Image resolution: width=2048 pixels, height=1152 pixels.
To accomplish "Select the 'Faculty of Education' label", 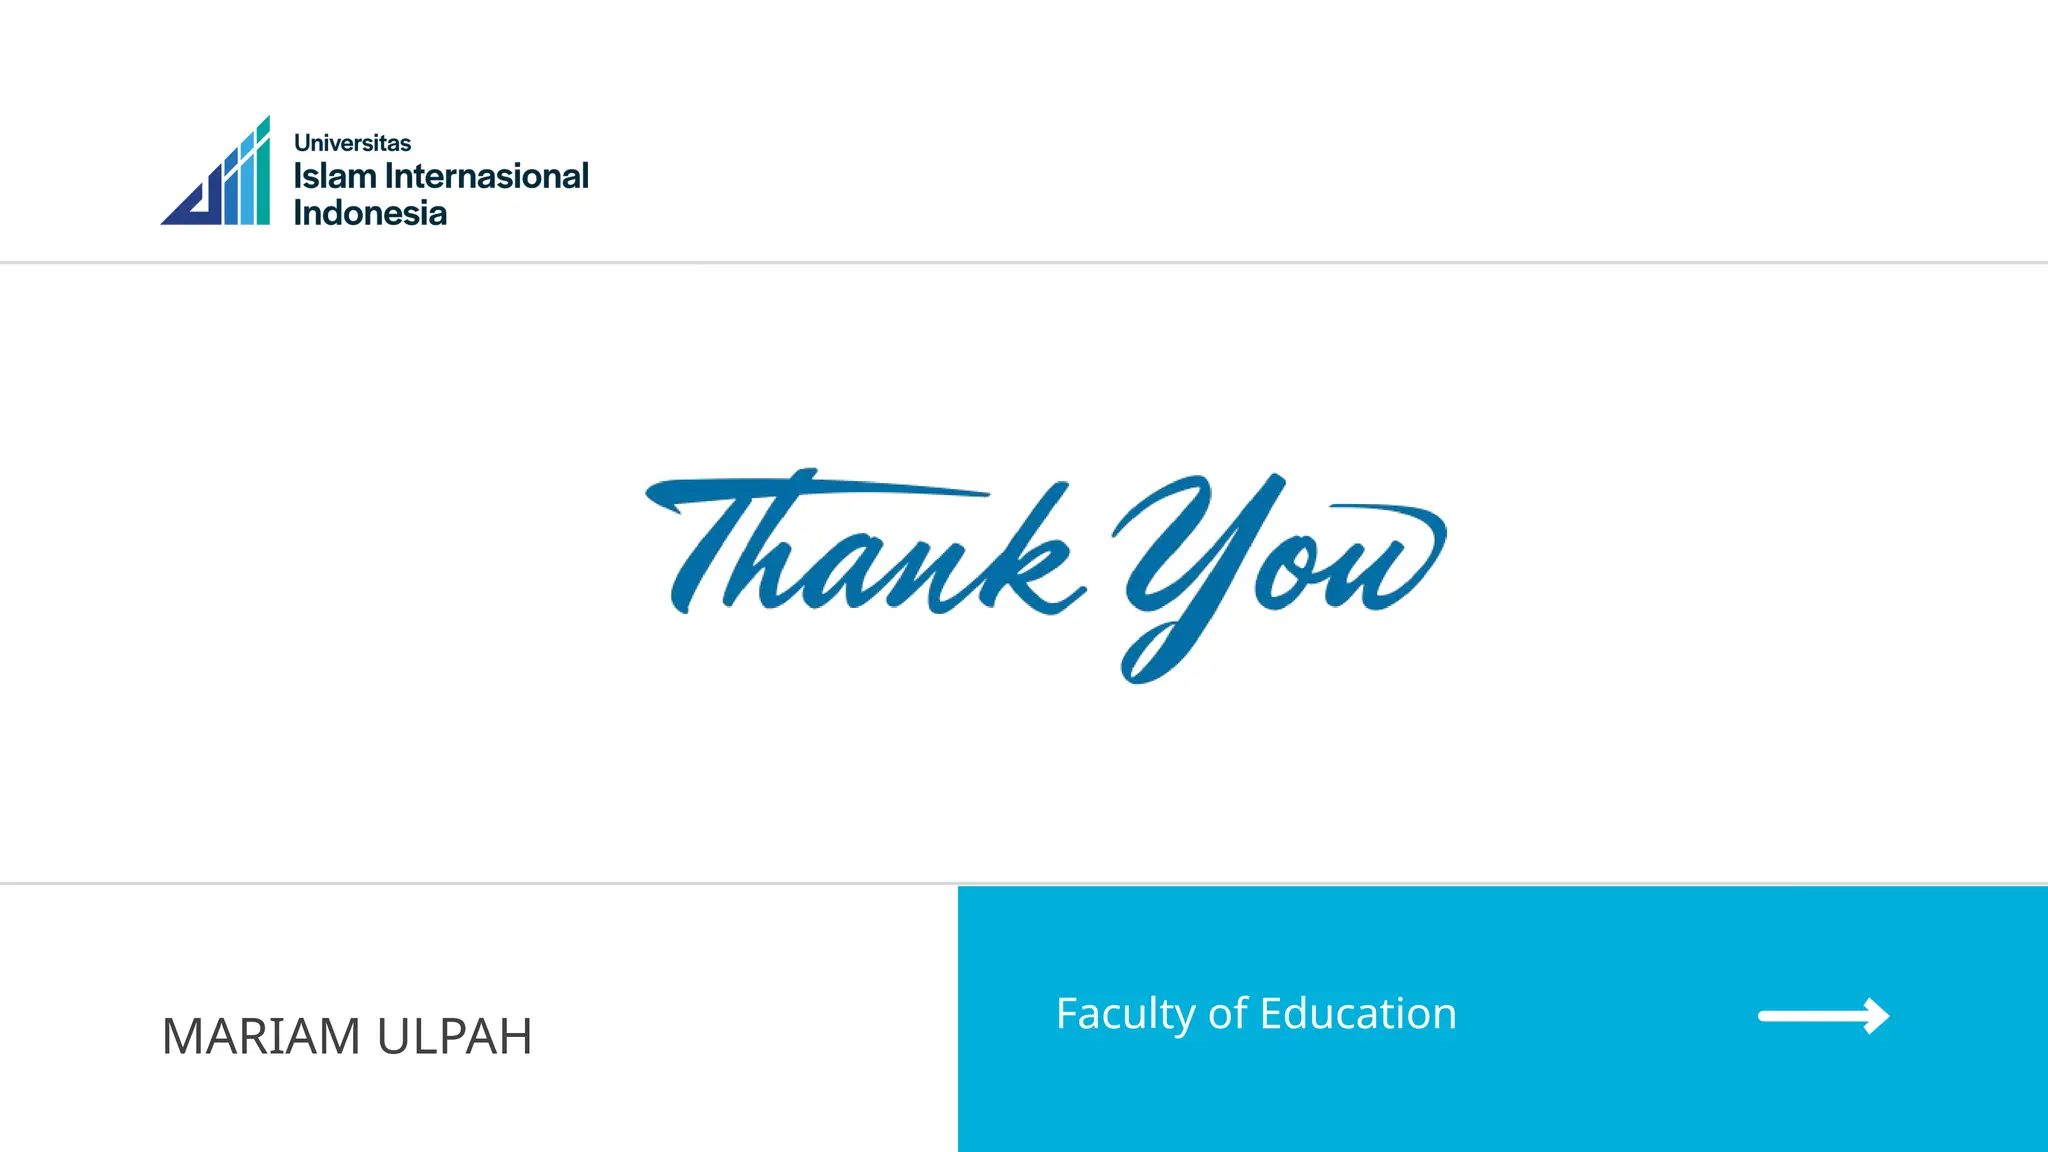I will (1256, 1014).
